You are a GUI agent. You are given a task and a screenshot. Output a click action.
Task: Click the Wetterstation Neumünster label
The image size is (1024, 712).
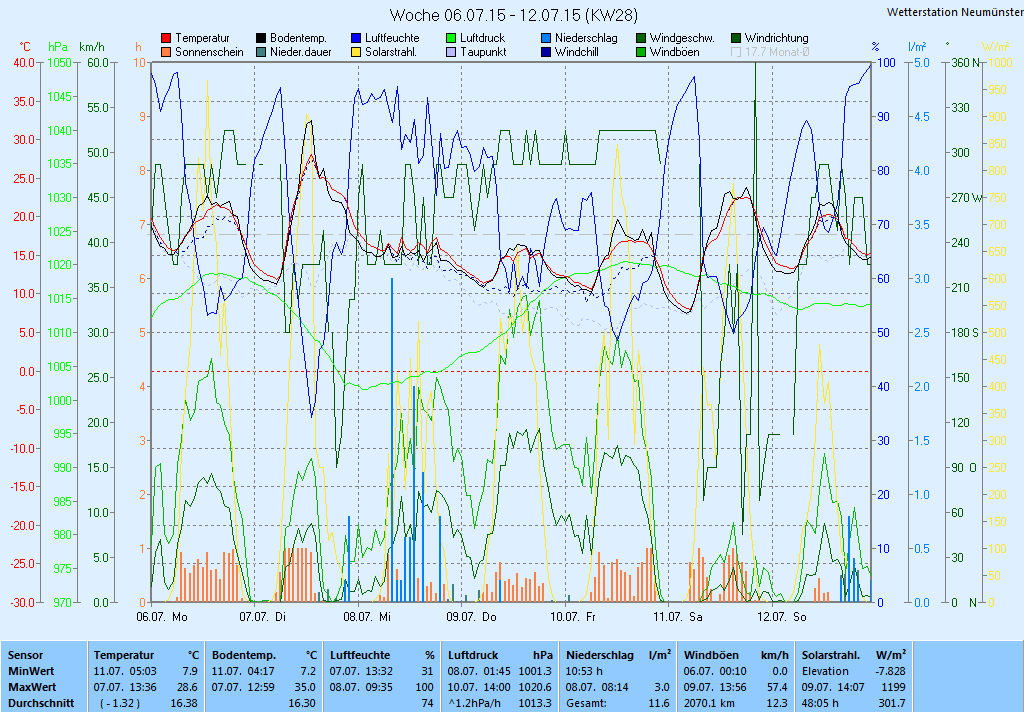click(x=954, y=12)
